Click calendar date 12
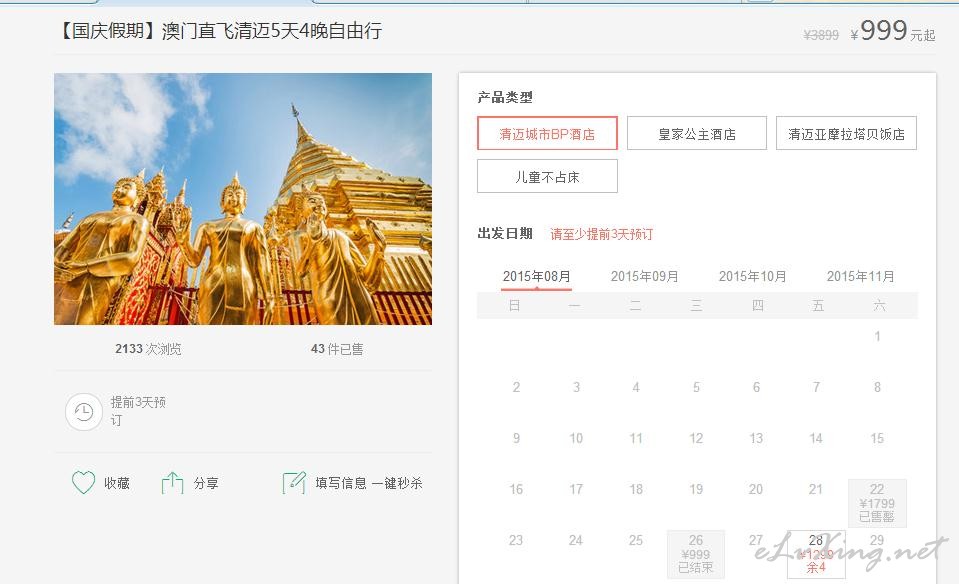Screen dimensions: 959x584 click(696, 438)
